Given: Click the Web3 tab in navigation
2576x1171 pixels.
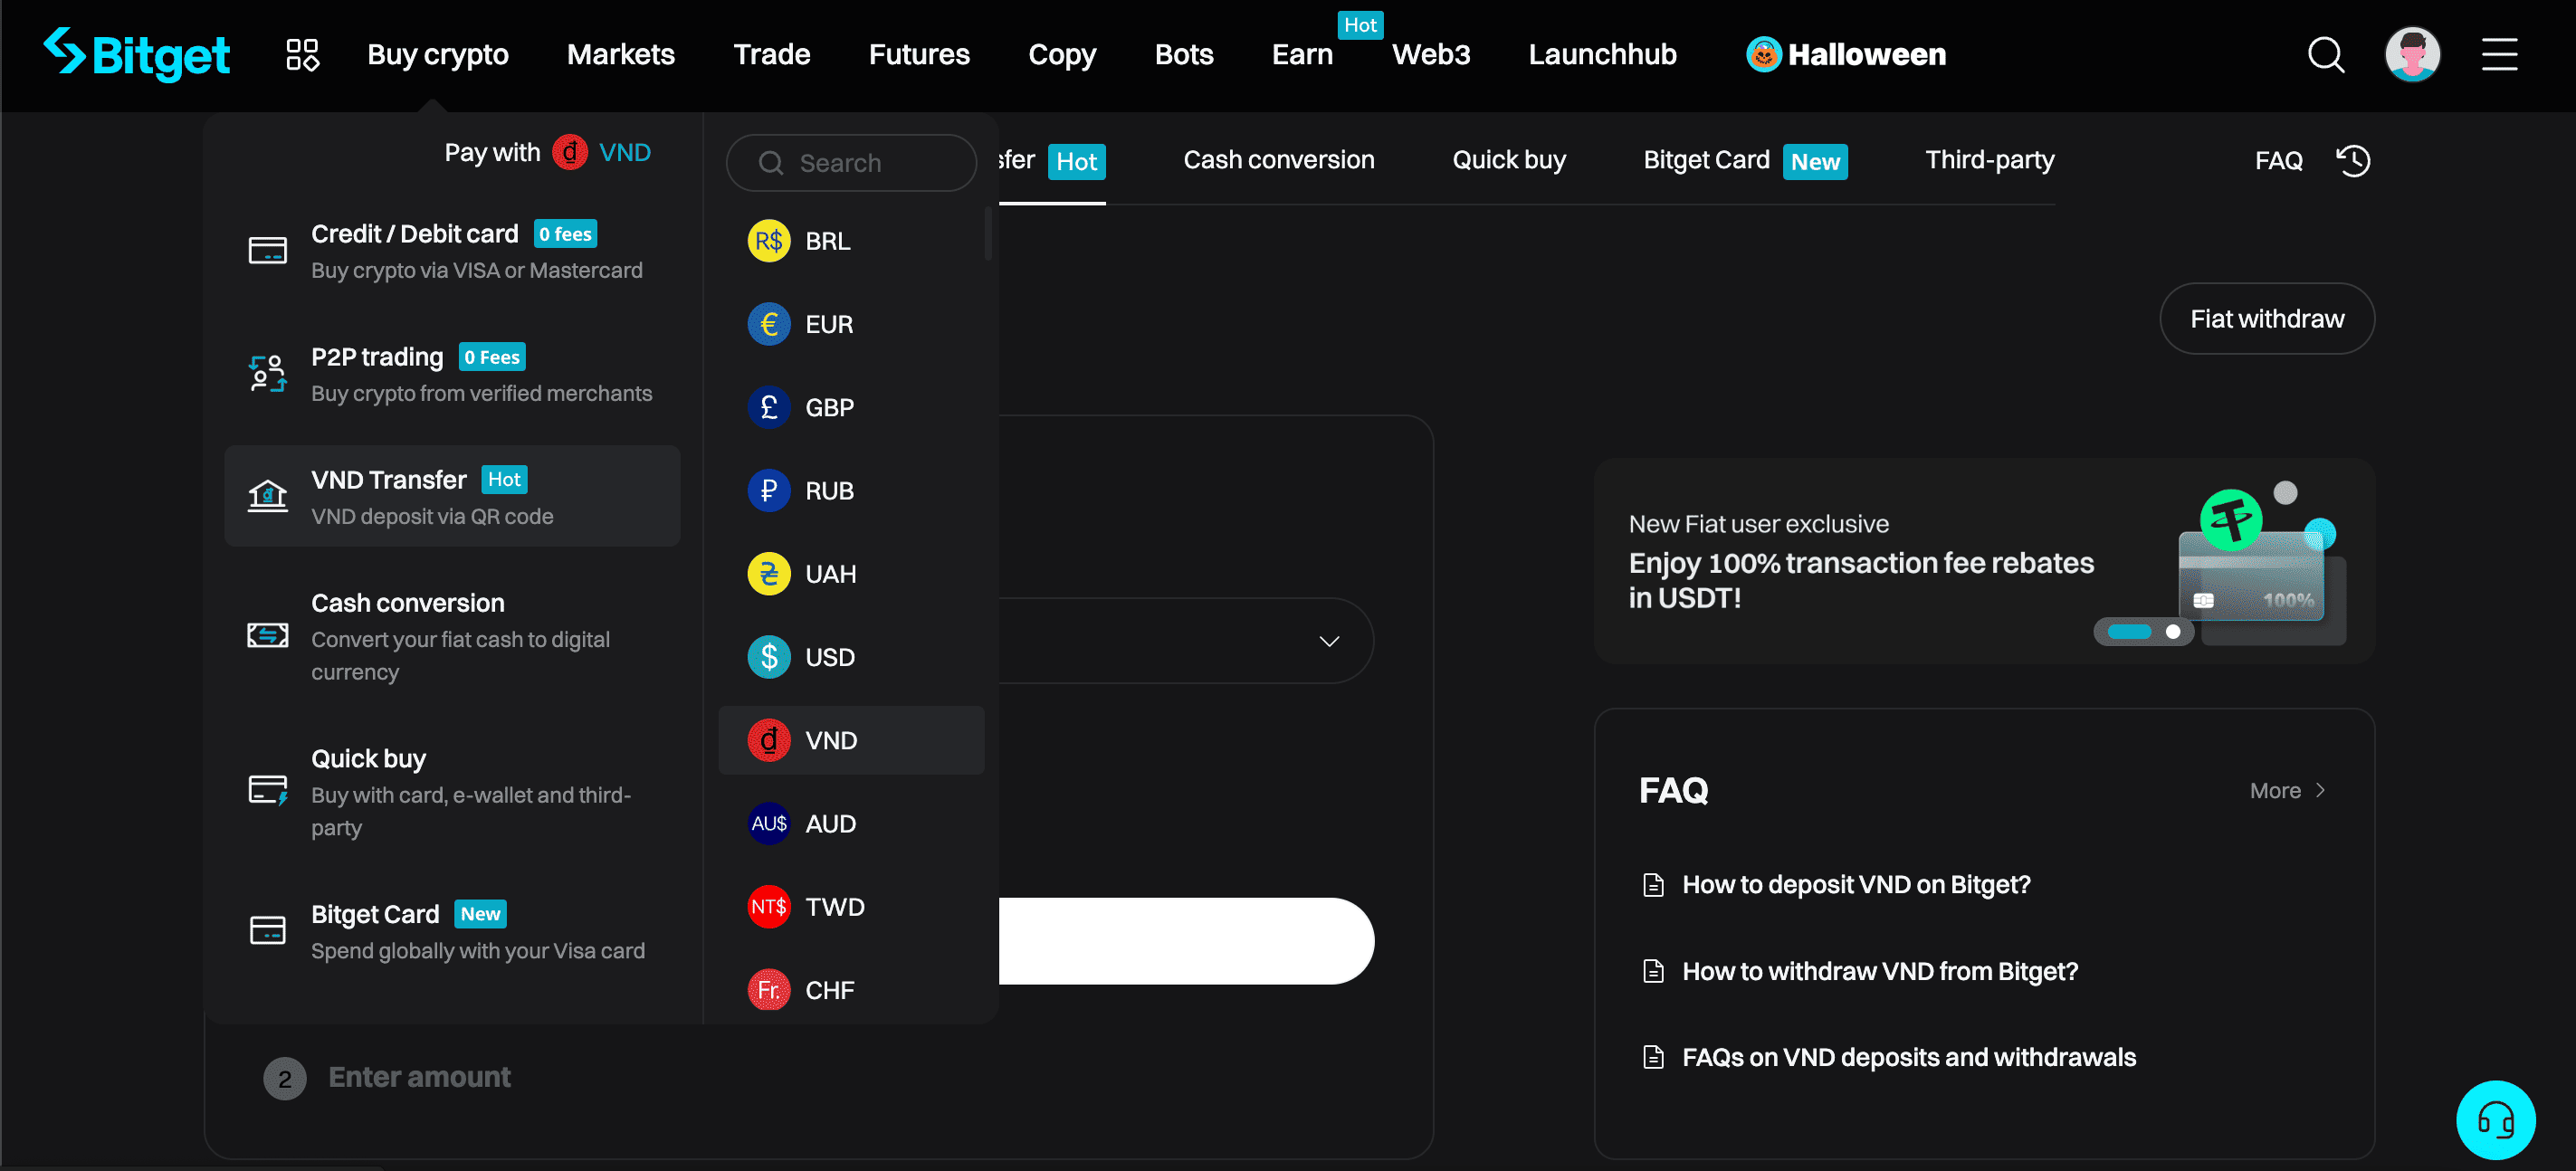Looking at the screenshot, I should click(x=1427, y=54).
